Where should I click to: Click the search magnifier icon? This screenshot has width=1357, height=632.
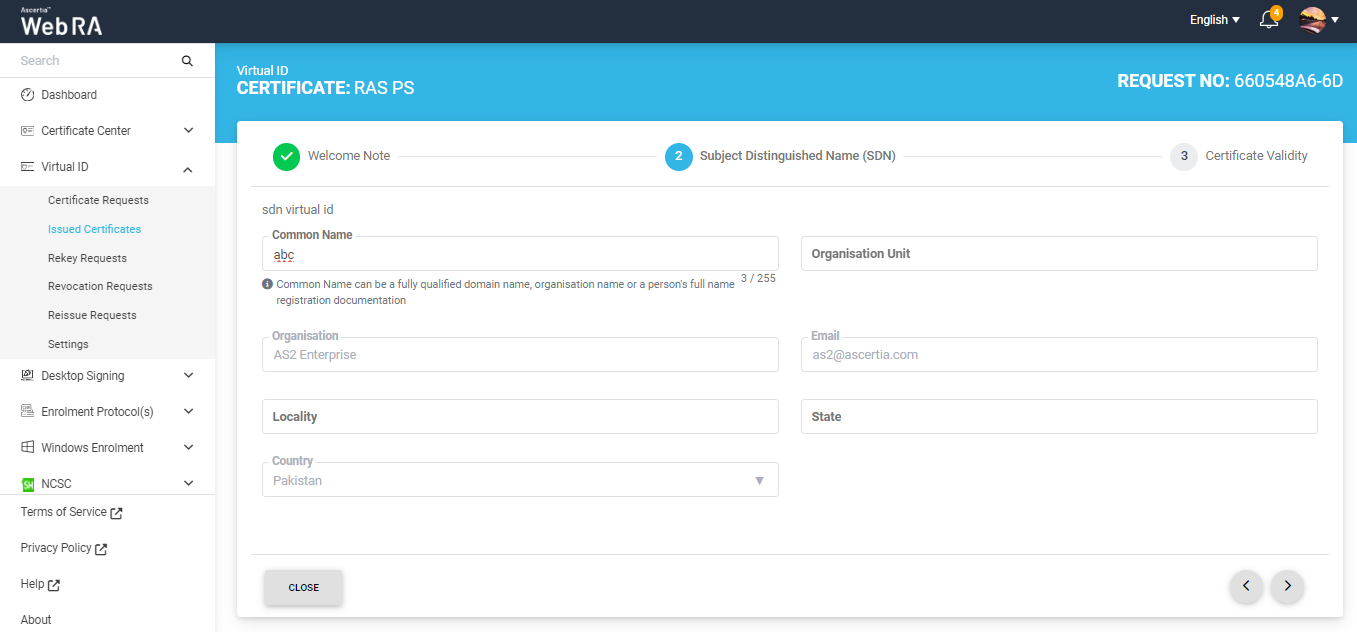[187, 61]
